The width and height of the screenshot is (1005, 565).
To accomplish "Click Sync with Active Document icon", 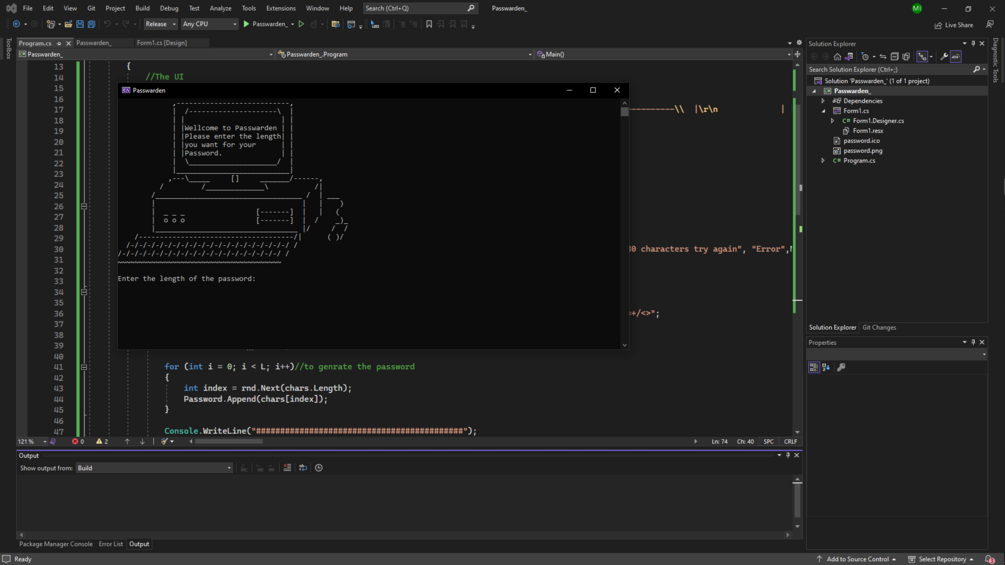I will pyautogui.click(x=883, y=56).
